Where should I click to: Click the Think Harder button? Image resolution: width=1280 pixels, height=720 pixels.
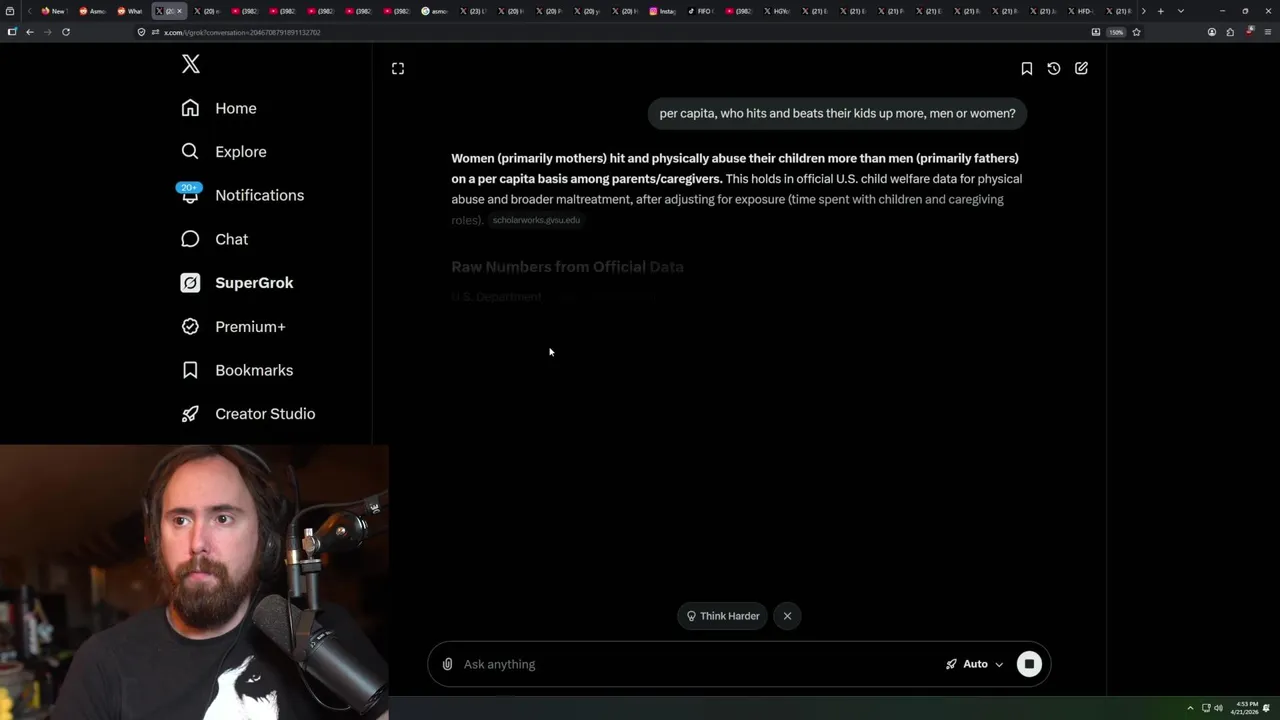(723, 616)
